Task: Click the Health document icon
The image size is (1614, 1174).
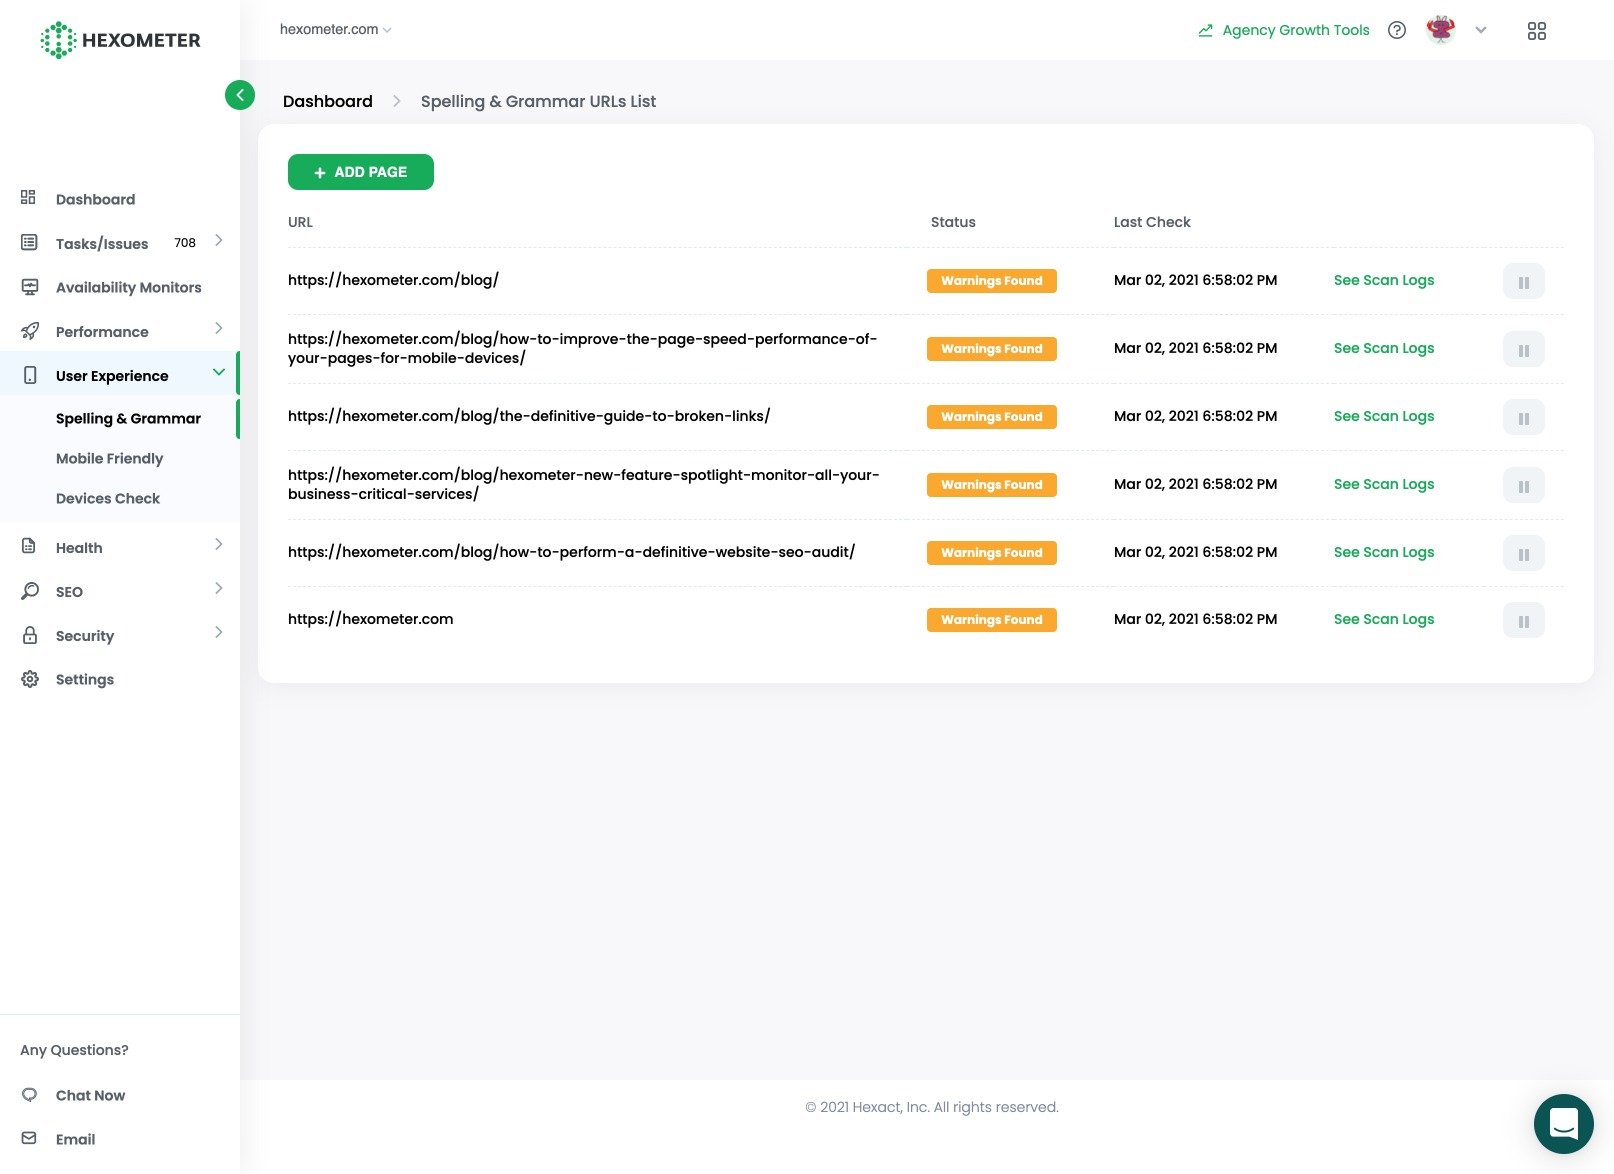Action: (29, 547)
